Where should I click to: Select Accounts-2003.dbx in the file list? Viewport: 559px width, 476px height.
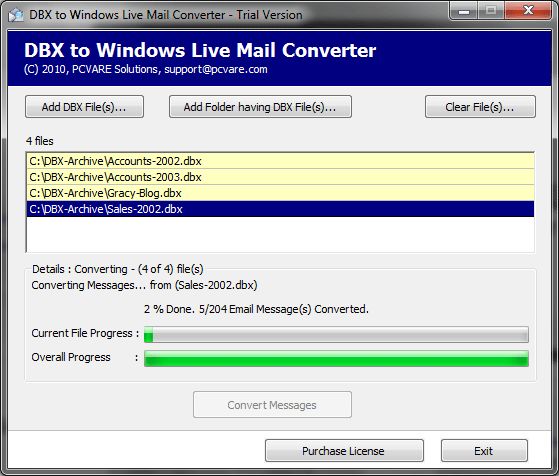280,177
